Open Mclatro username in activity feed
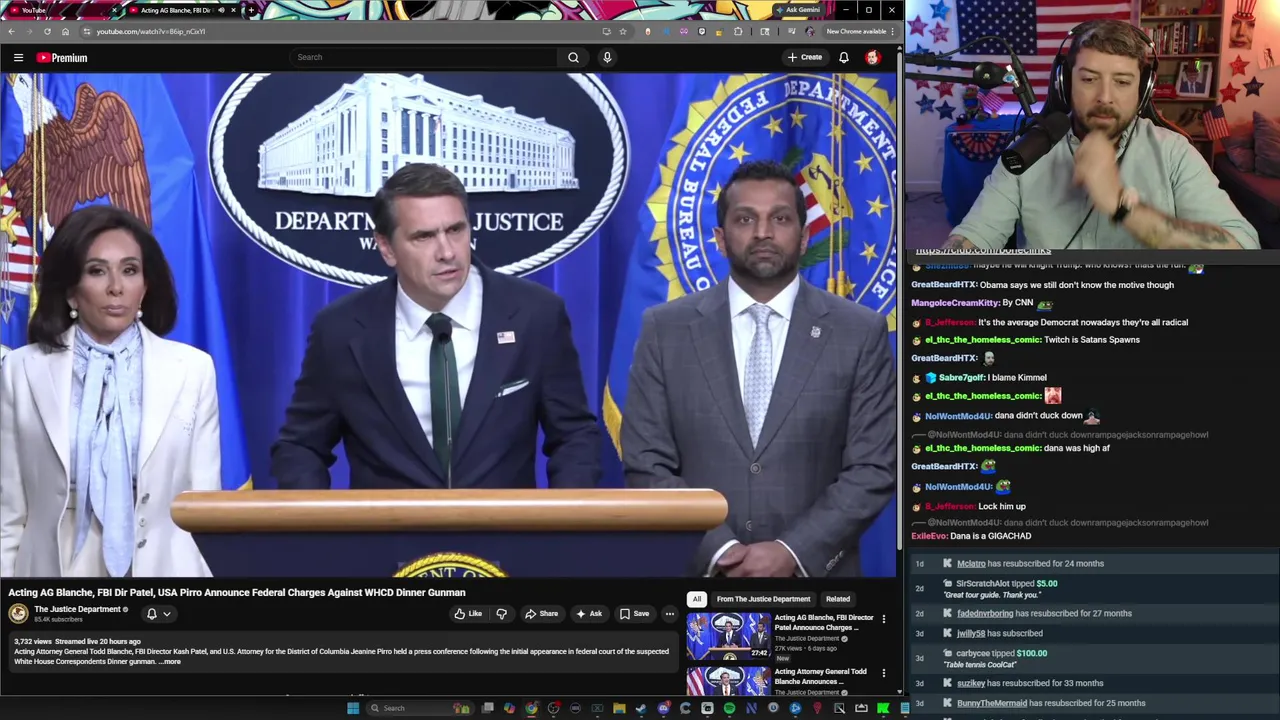 point(971,563)
